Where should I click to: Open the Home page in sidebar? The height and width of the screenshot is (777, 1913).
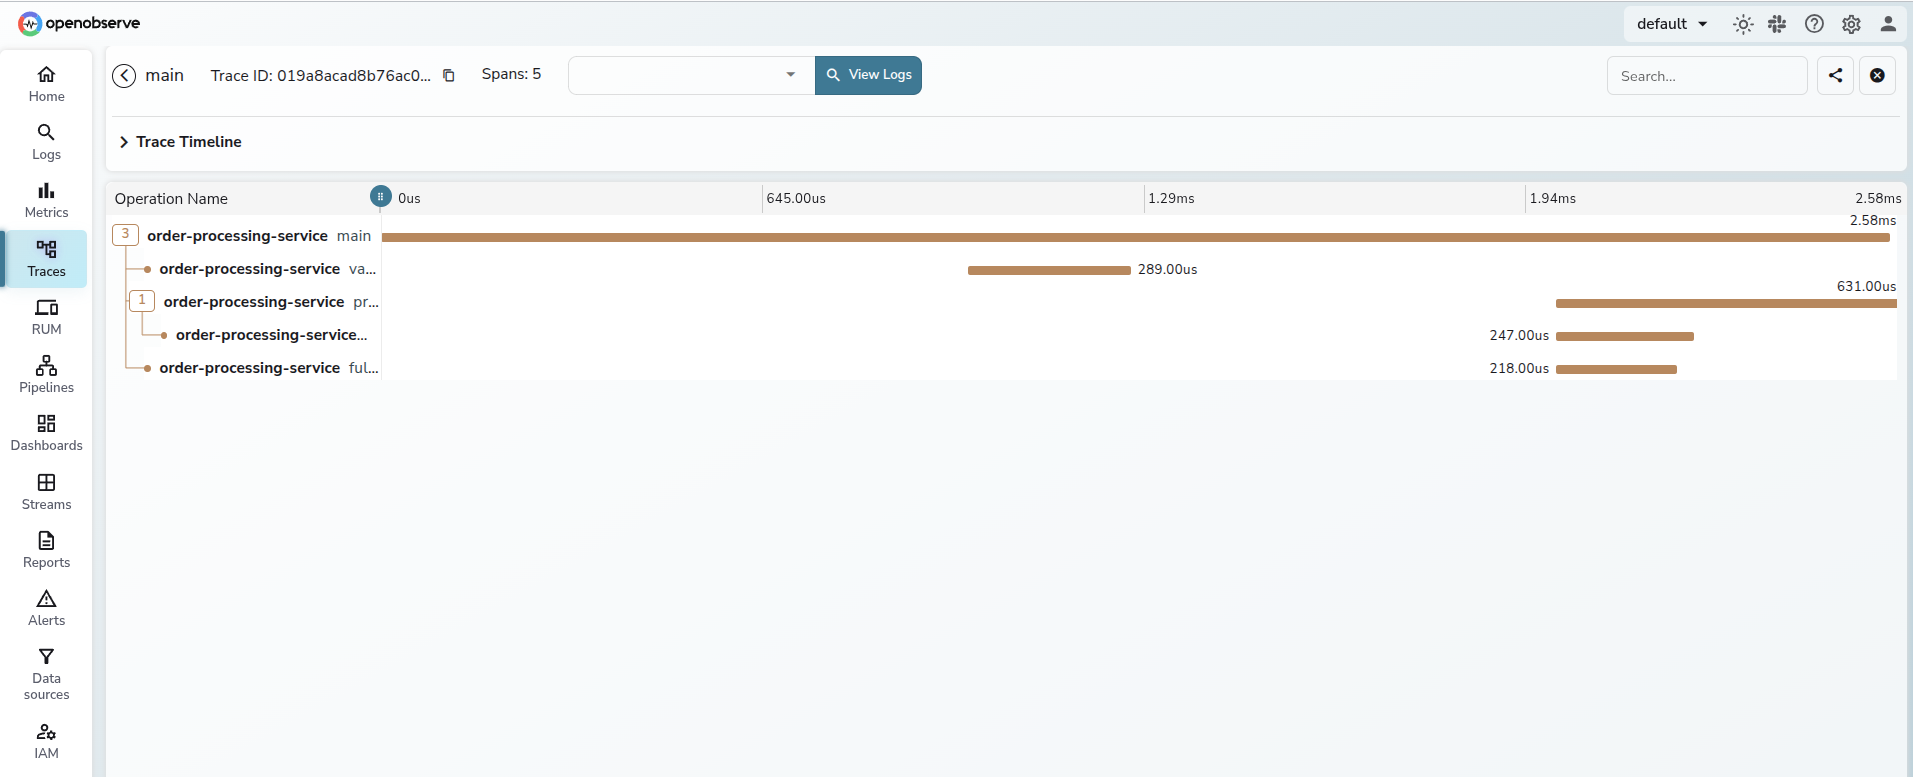pyautogui.click(x=46, y=84)
